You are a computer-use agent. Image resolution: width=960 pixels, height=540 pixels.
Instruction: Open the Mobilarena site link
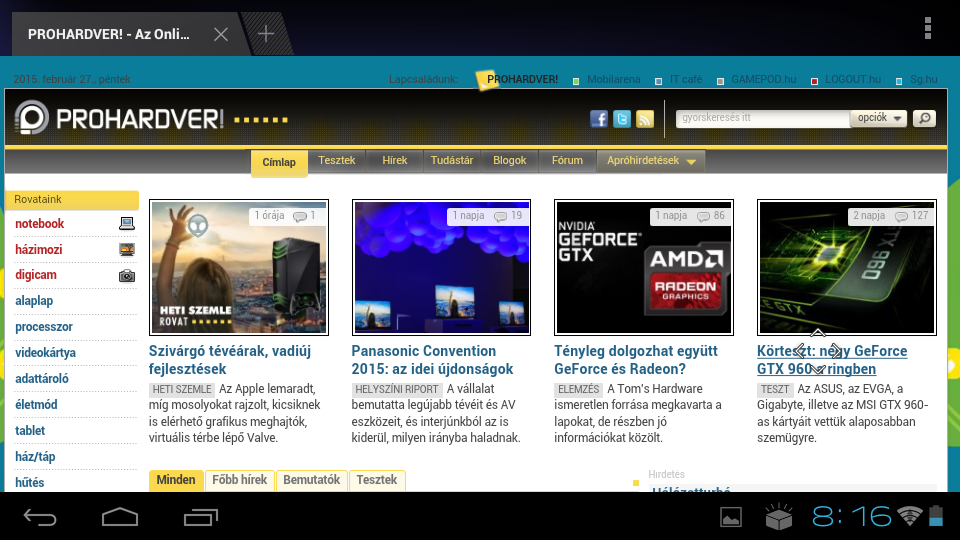(x=613, y=80)
